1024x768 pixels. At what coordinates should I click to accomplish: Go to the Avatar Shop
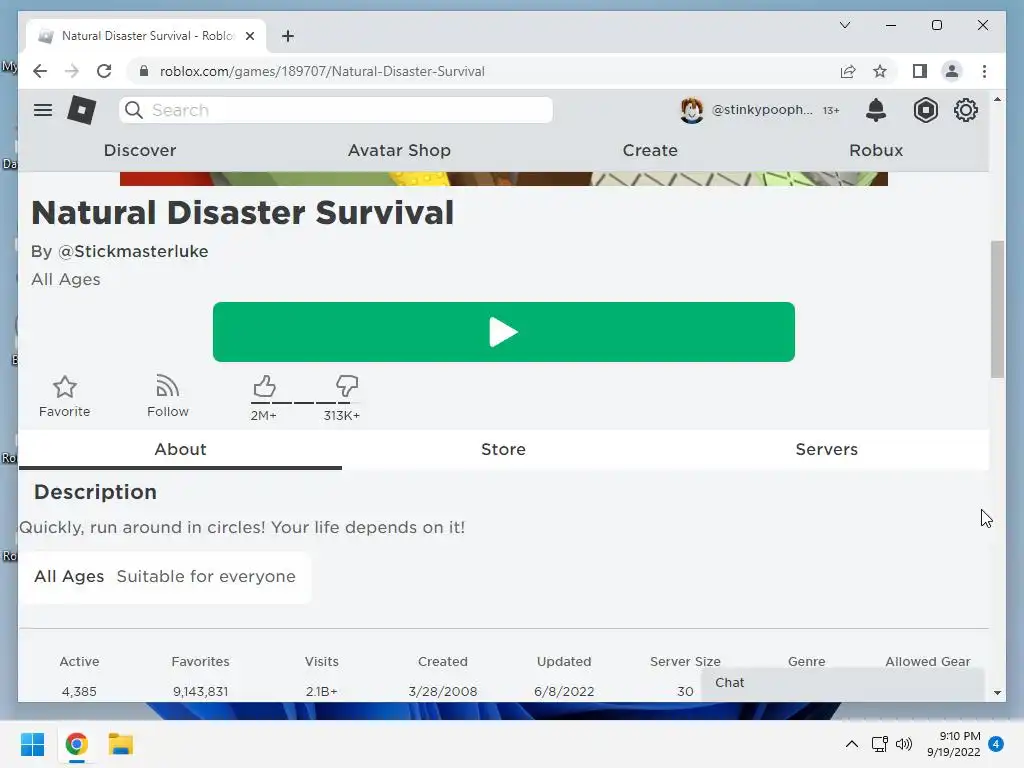(399, 150)
